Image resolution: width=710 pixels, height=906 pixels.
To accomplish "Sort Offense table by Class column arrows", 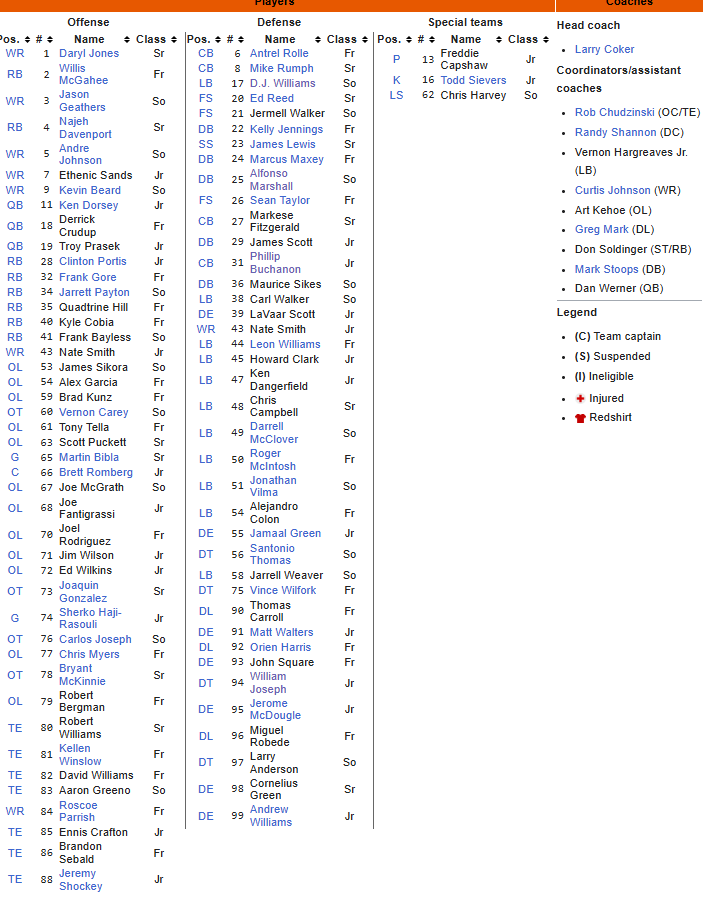I will point(174,39).
